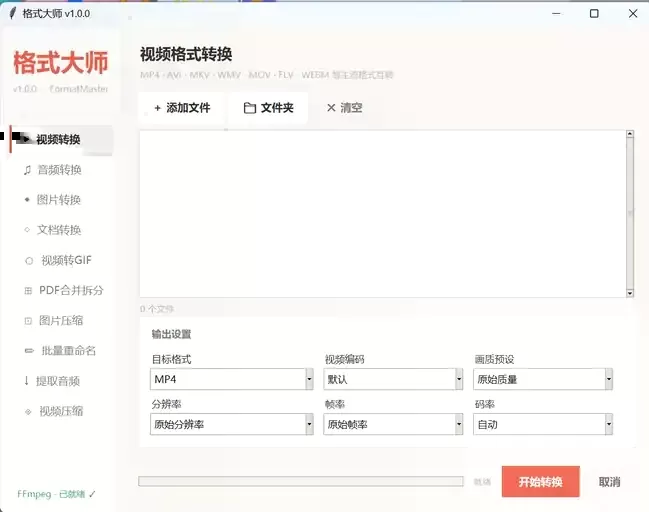This screenshot has width=649, height=512.
Task: Click inside the empty file list area
Action: (x=383, y=214)
